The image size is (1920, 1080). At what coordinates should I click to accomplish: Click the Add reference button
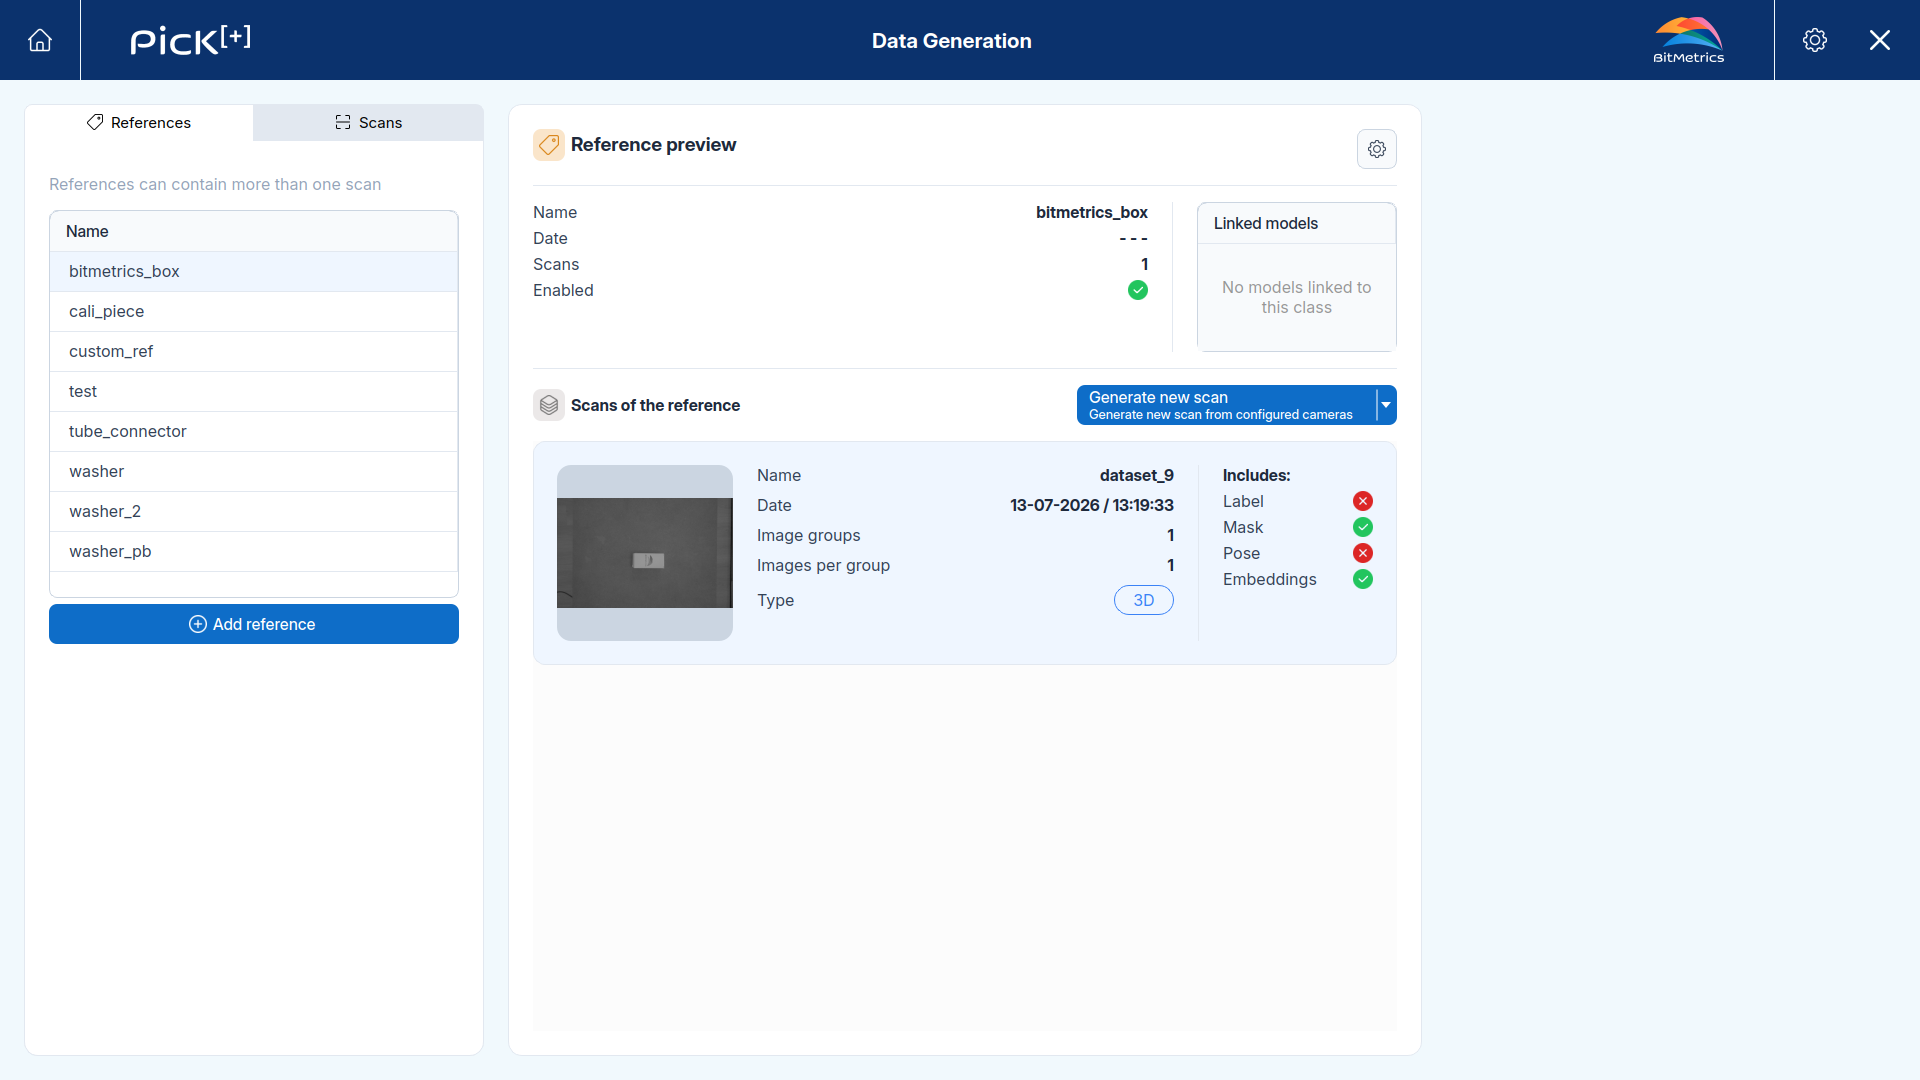coord(254,624)
